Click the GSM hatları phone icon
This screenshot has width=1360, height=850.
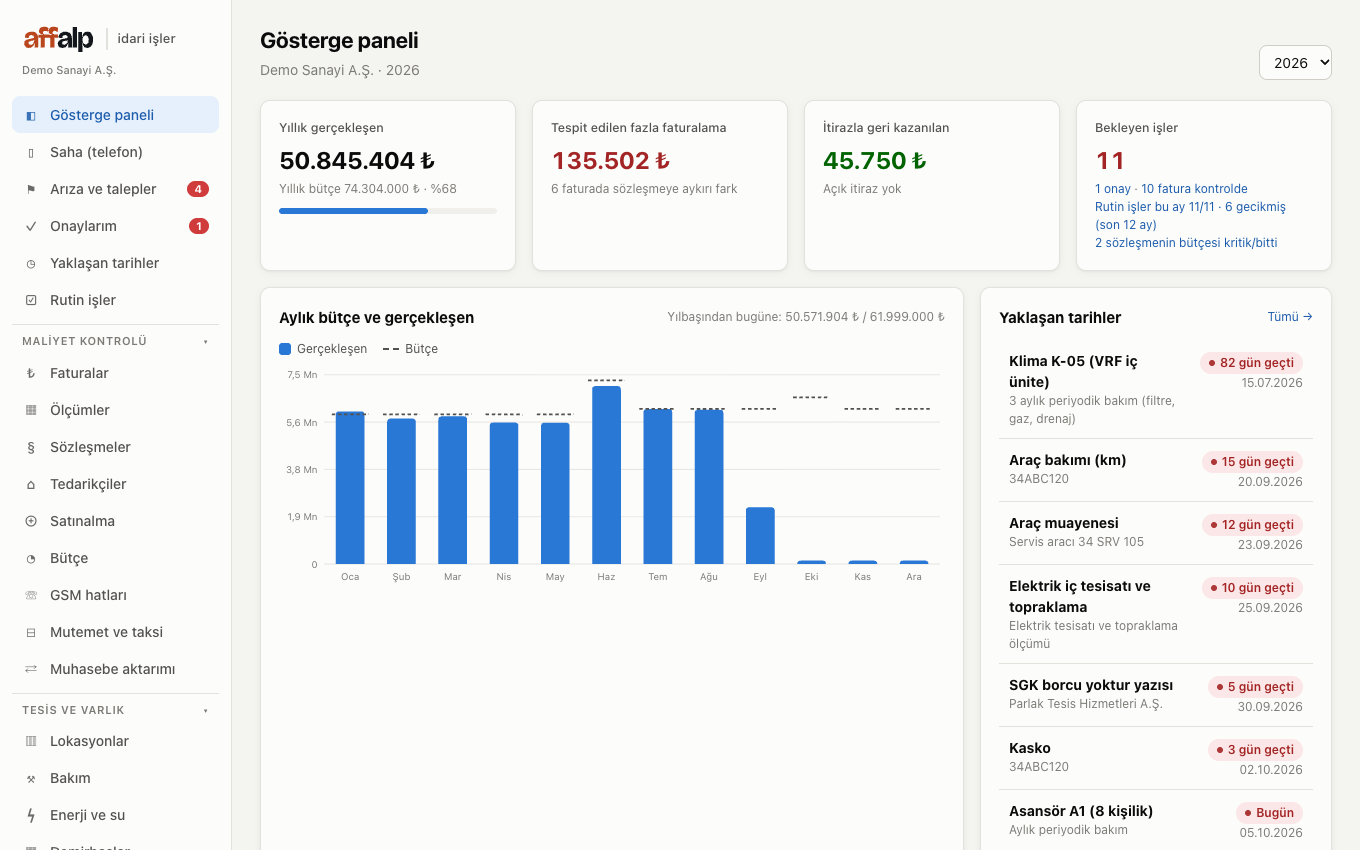(30, 595)
